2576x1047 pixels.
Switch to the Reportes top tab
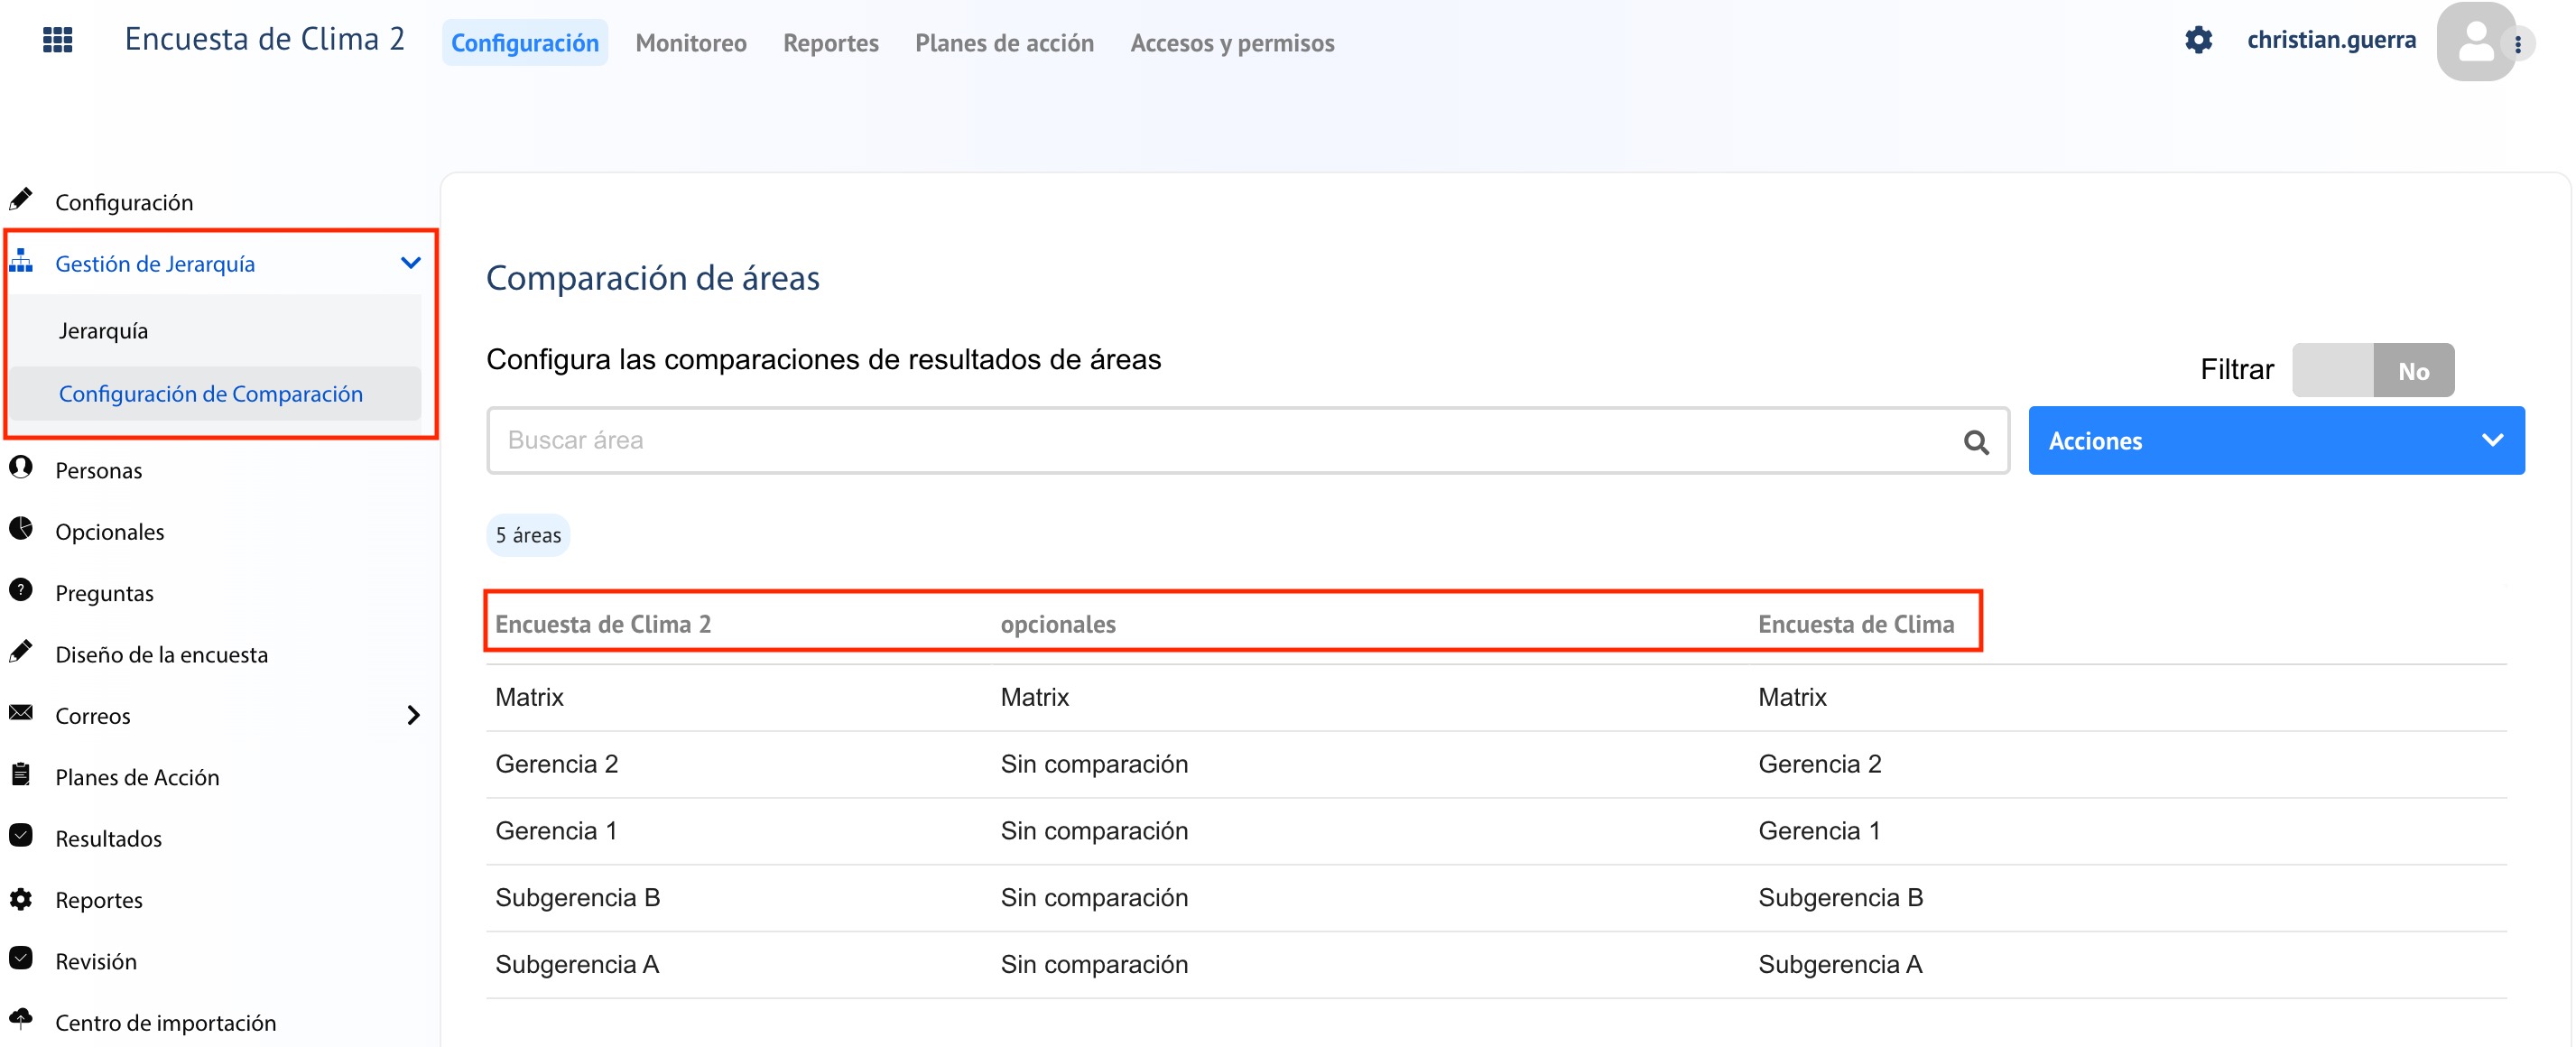(830, 43)
